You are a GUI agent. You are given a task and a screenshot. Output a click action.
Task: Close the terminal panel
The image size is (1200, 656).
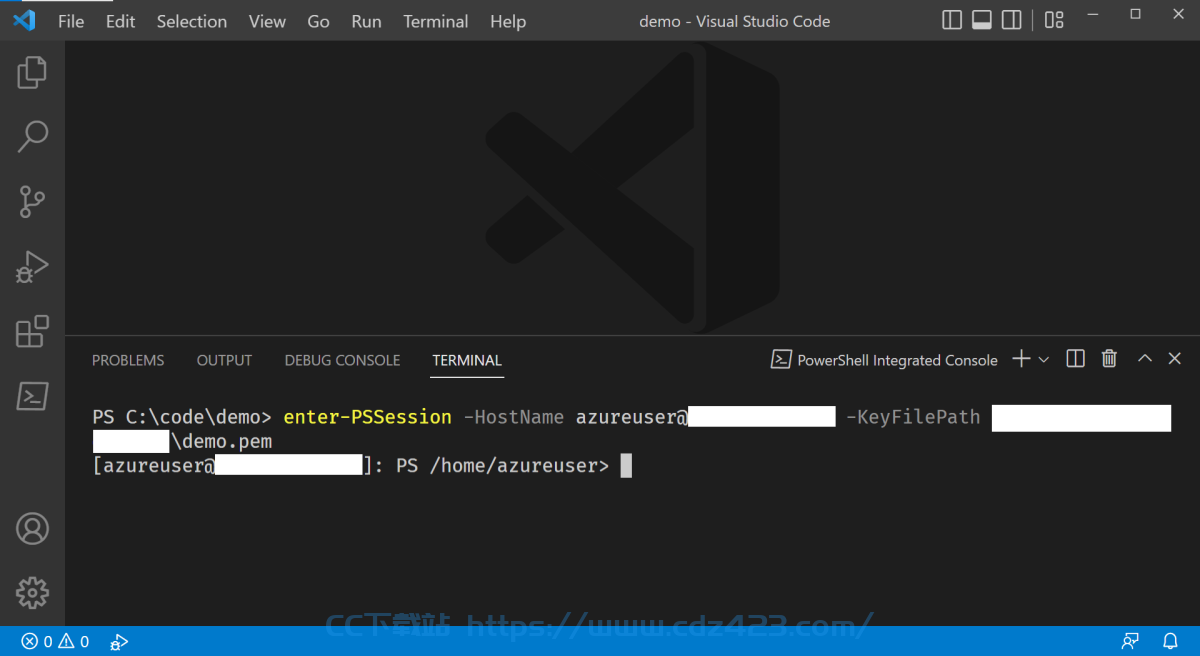point(1175,359)
